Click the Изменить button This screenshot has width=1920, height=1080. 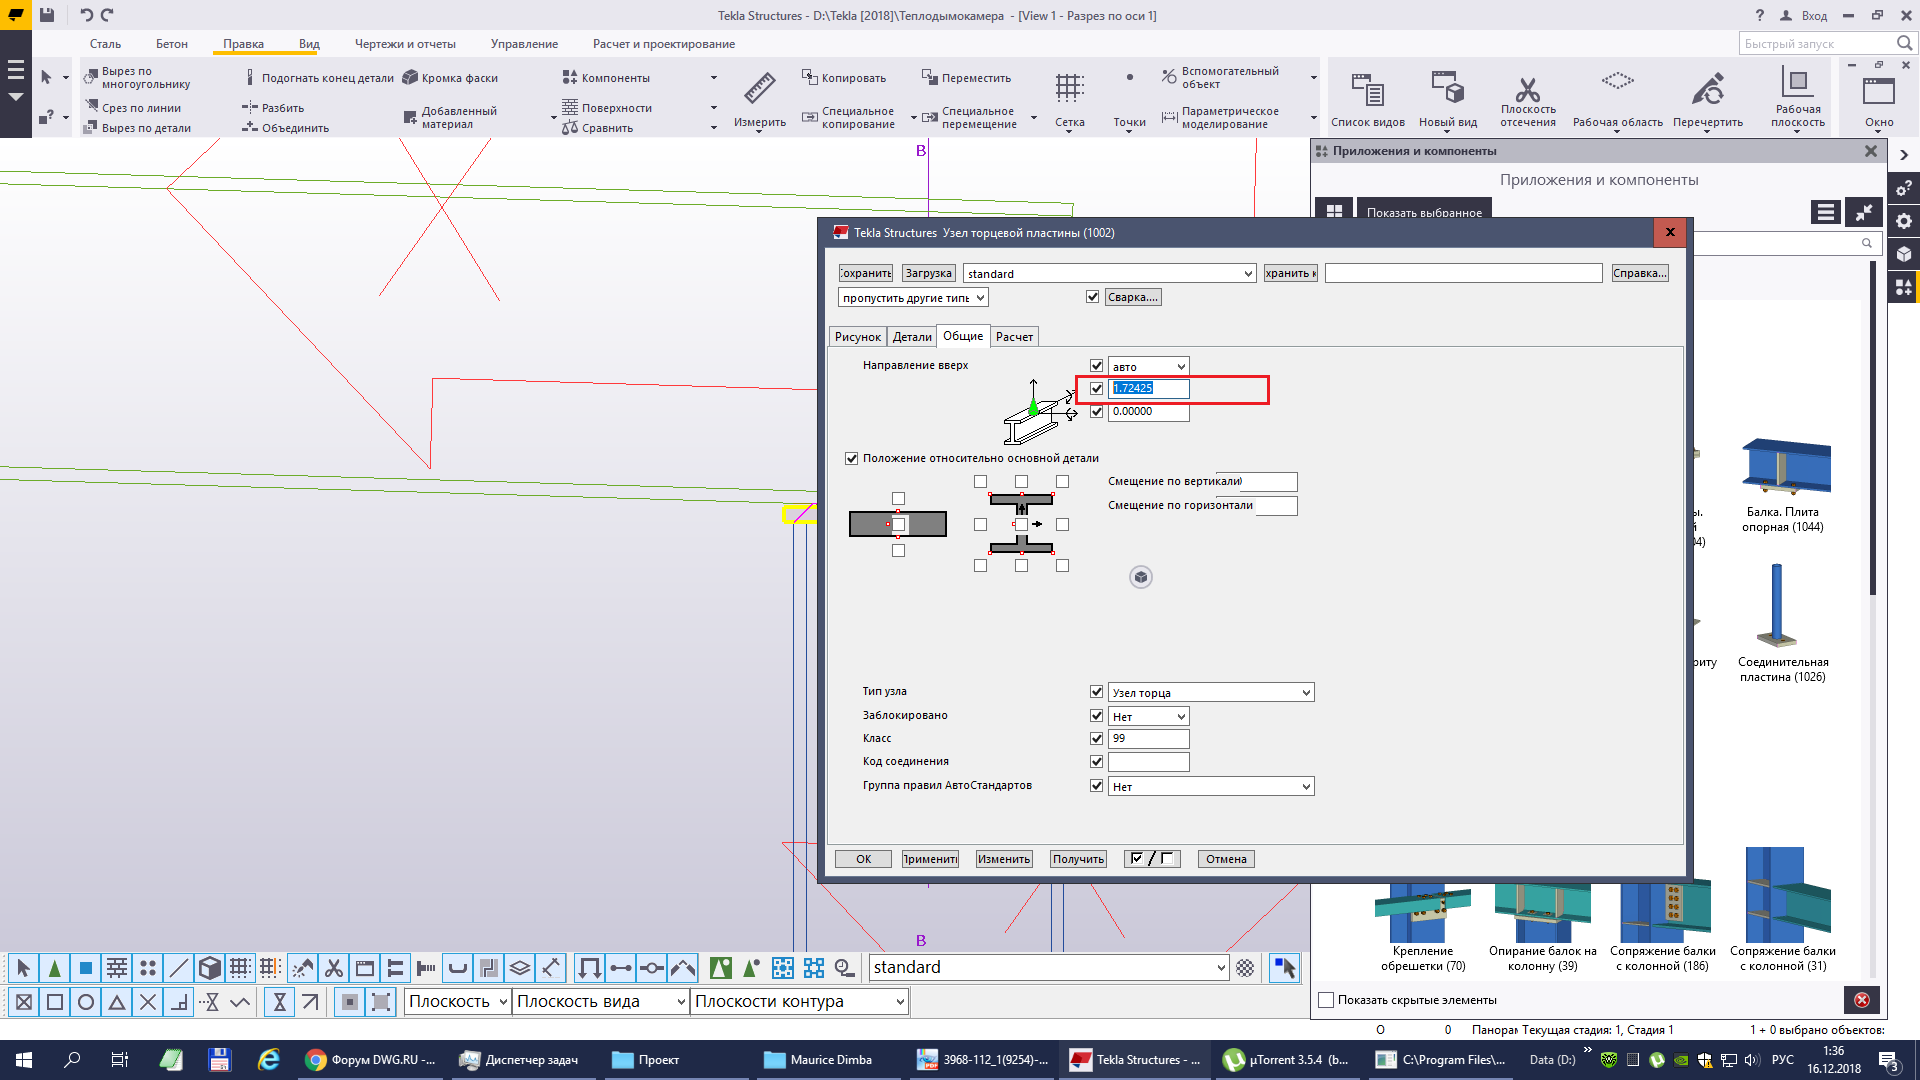click(1004, 859)
